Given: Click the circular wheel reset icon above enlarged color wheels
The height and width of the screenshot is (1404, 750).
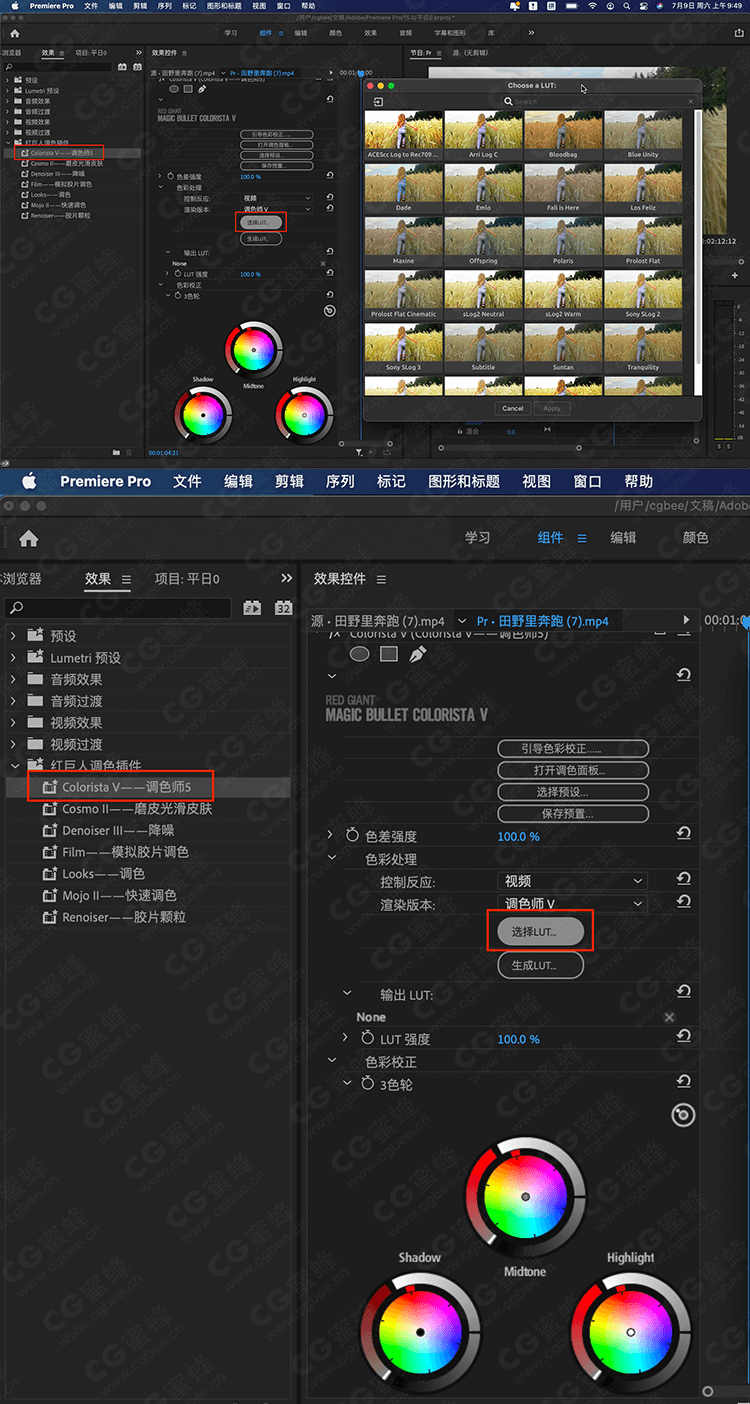Looking at the screenshot, I should pyautogui.click(x=683, y=1115).
